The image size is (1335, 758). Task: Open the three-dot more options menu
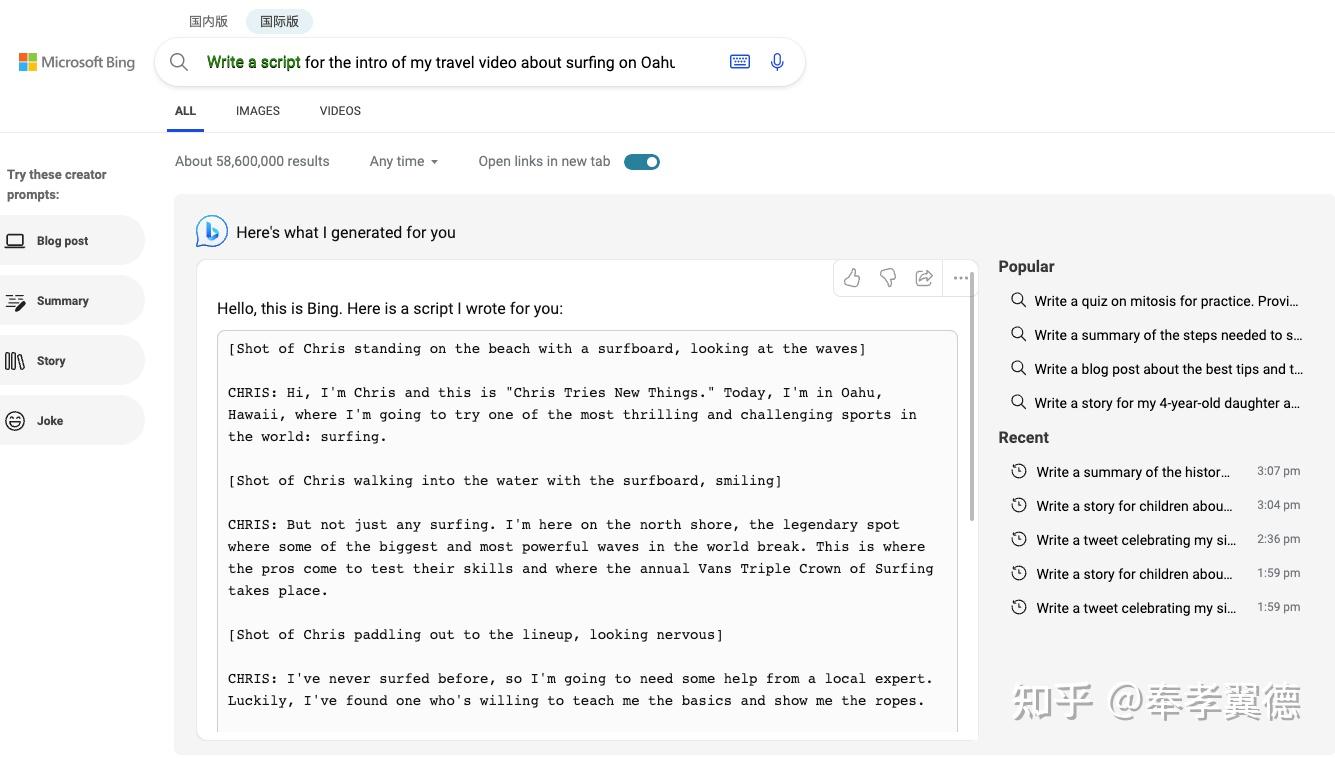pyautogui.click(x=961, y=278)
